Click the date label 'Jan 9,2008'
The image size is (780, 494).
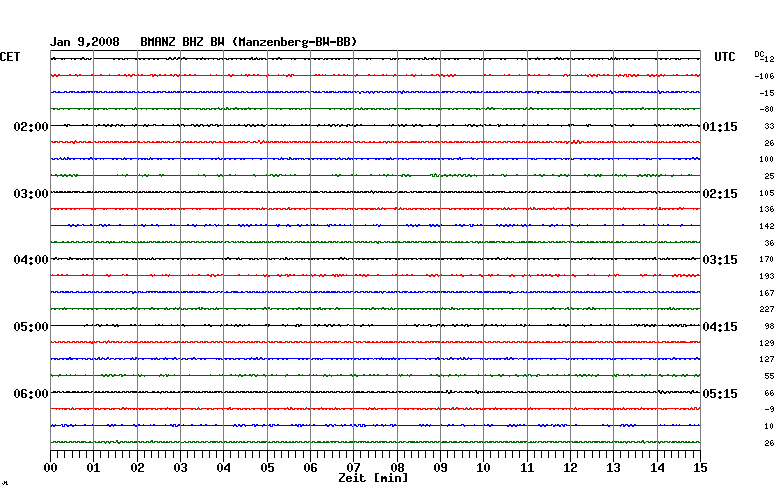(x=85, y=42)
